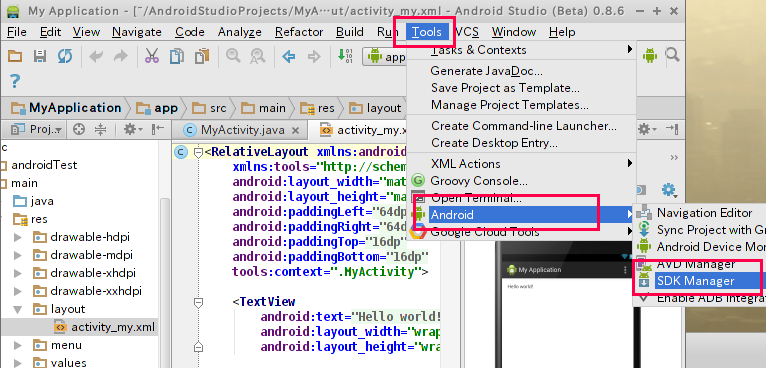Open the View menu

86,32
